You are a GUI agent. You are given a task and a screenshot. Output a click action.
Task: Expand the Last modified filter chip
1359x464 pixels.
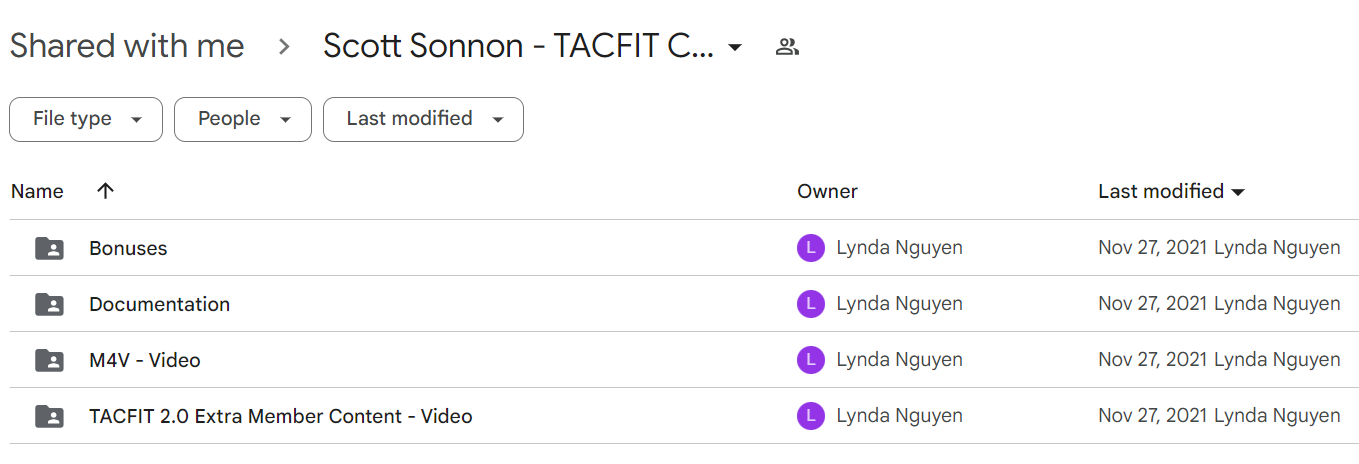[423, 119]
